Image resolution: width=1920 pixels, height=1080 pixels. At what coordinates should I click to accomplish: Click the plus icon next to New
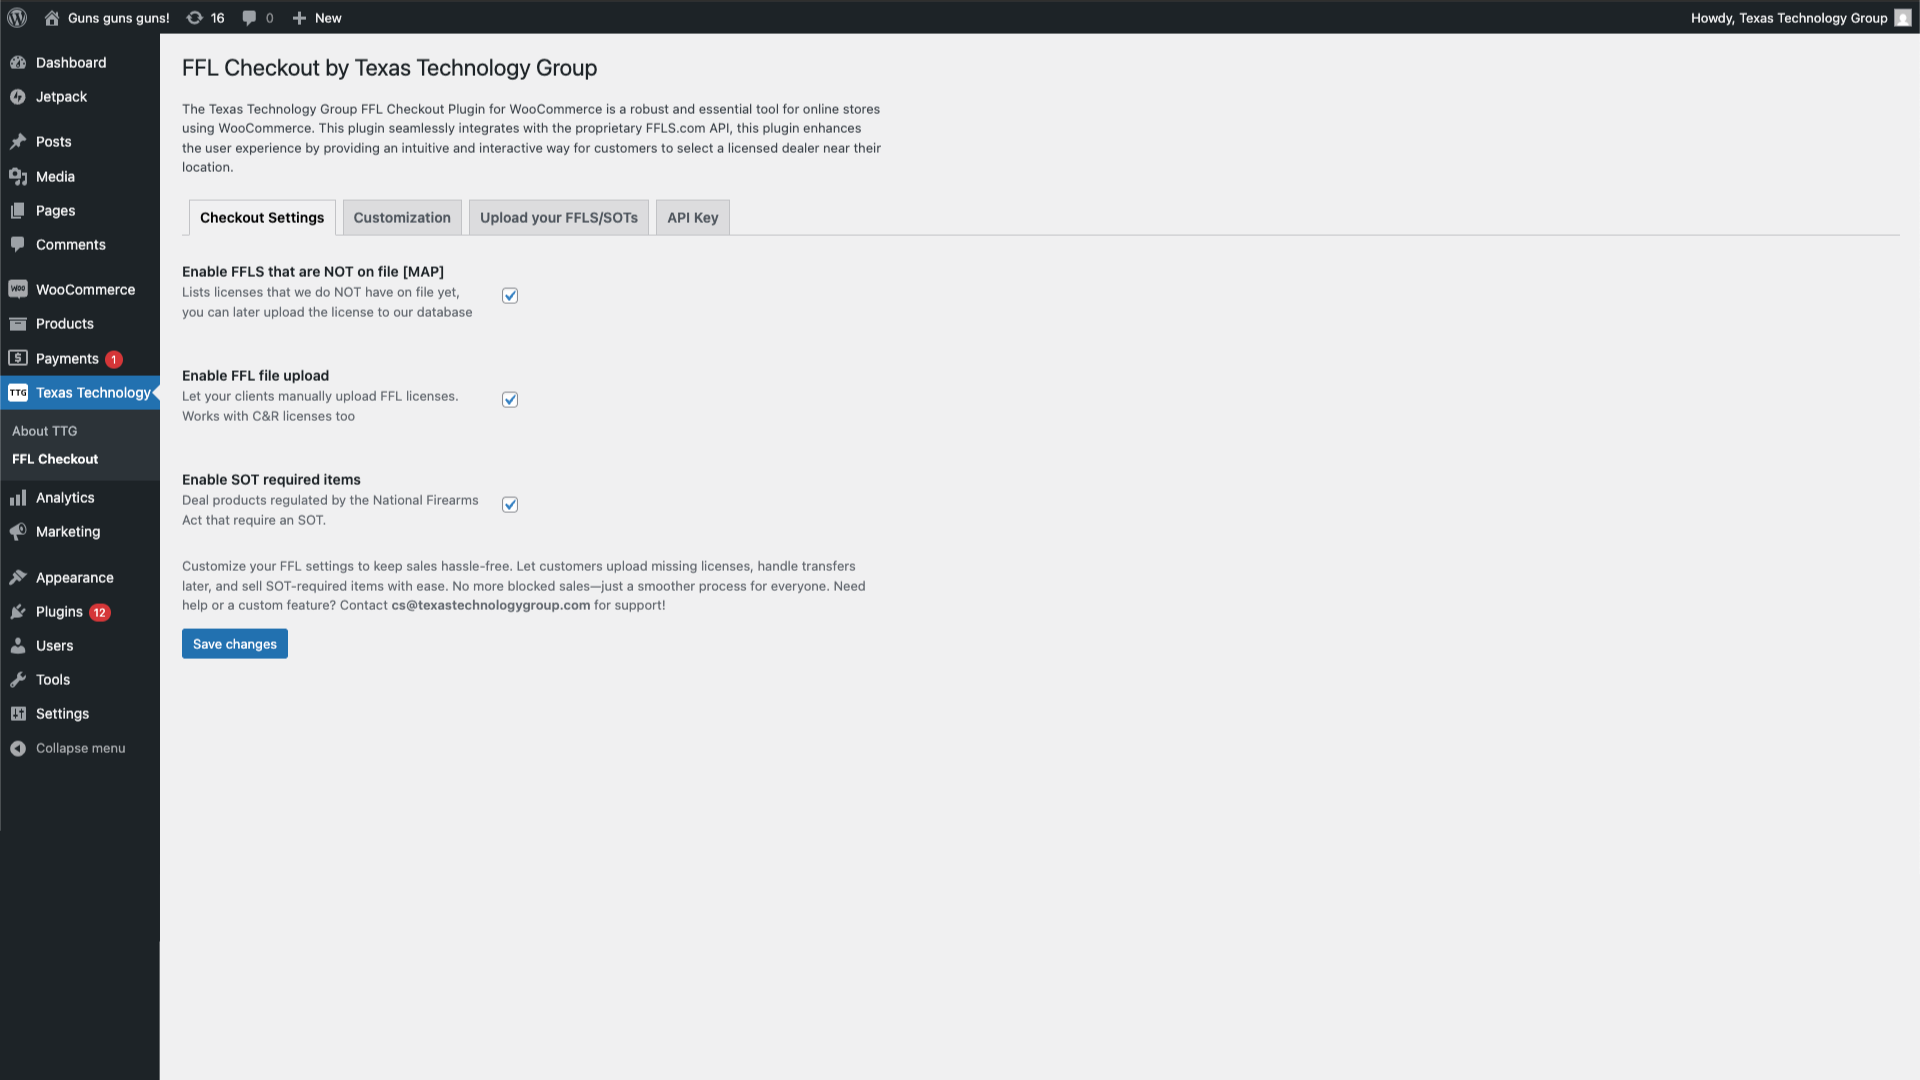tap(299, 18)
